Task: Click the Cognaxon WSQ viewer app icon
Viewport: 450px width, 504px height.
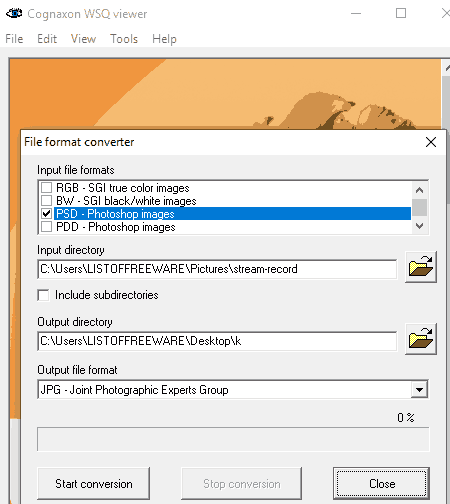Action: [14, 13]
